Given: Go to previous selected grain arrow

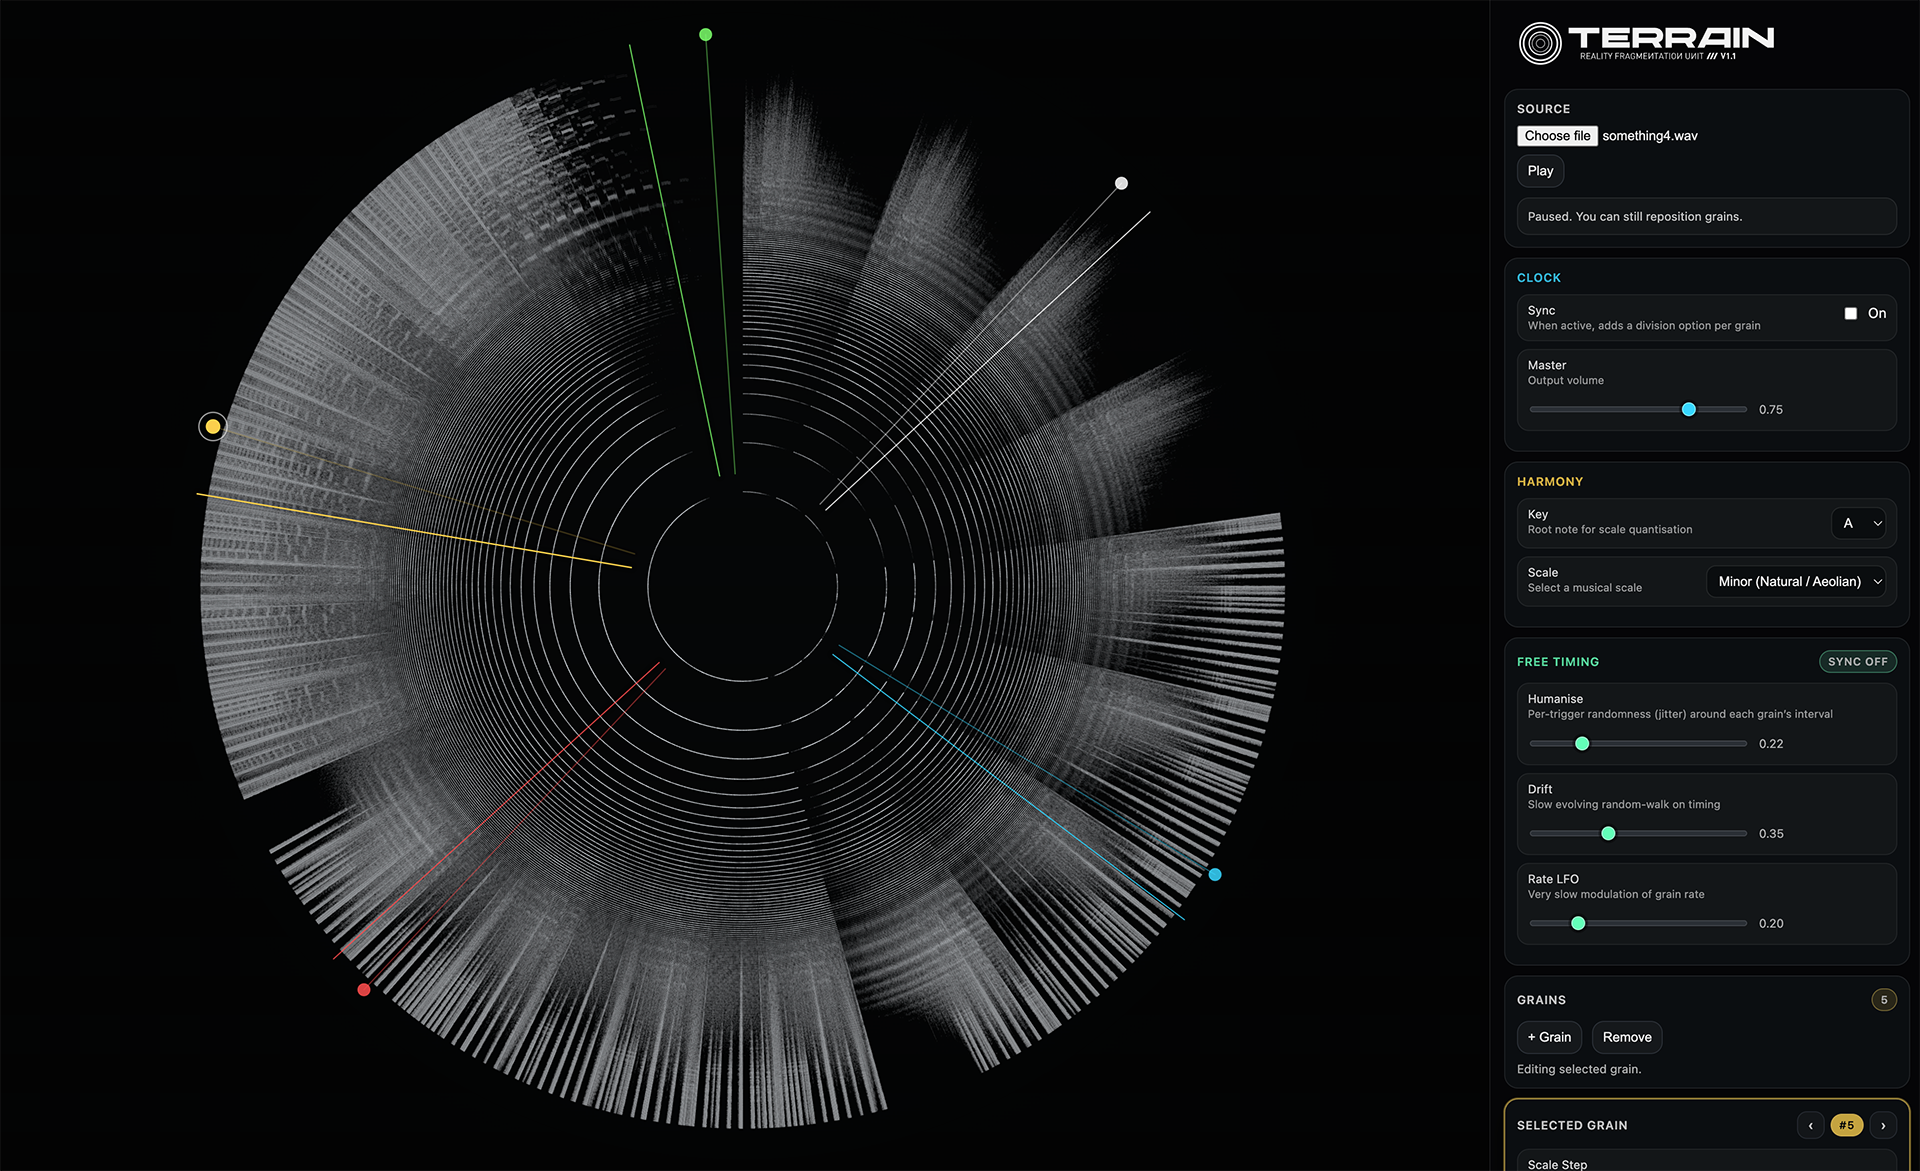Looking at the screenshot, I should [1810, 1125].
